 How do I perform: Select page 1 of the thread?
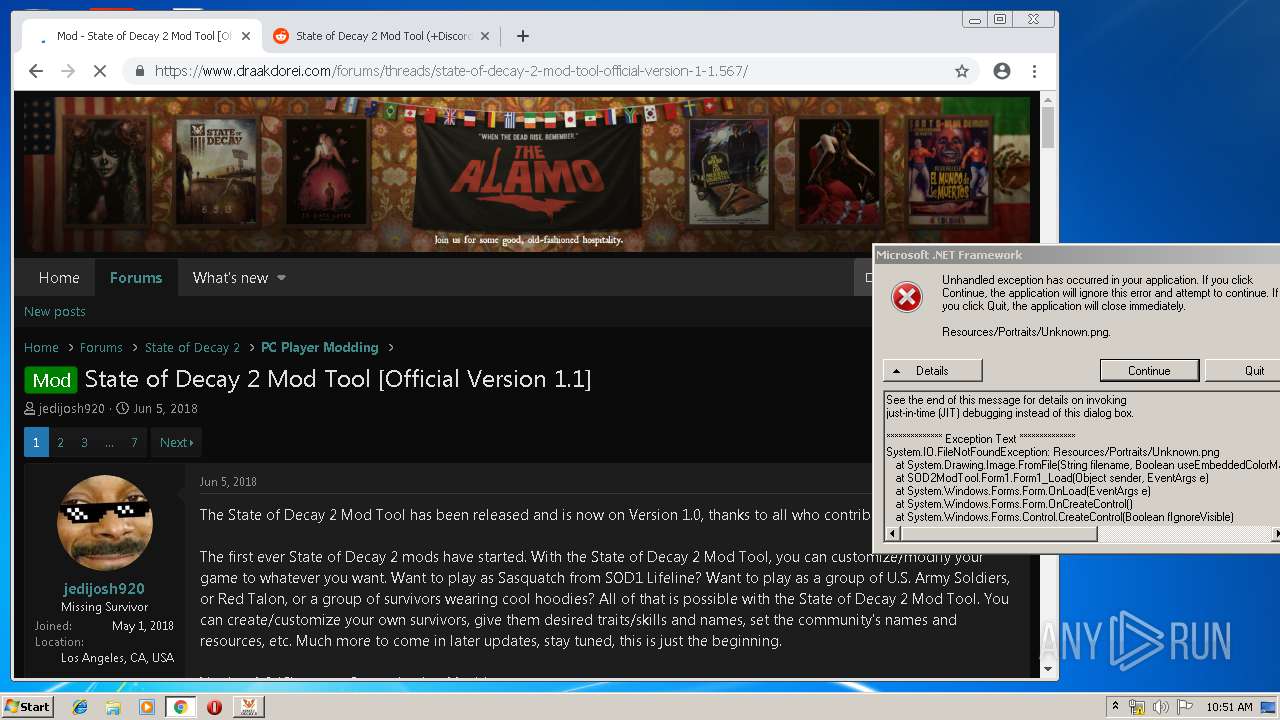pos(36,442)
